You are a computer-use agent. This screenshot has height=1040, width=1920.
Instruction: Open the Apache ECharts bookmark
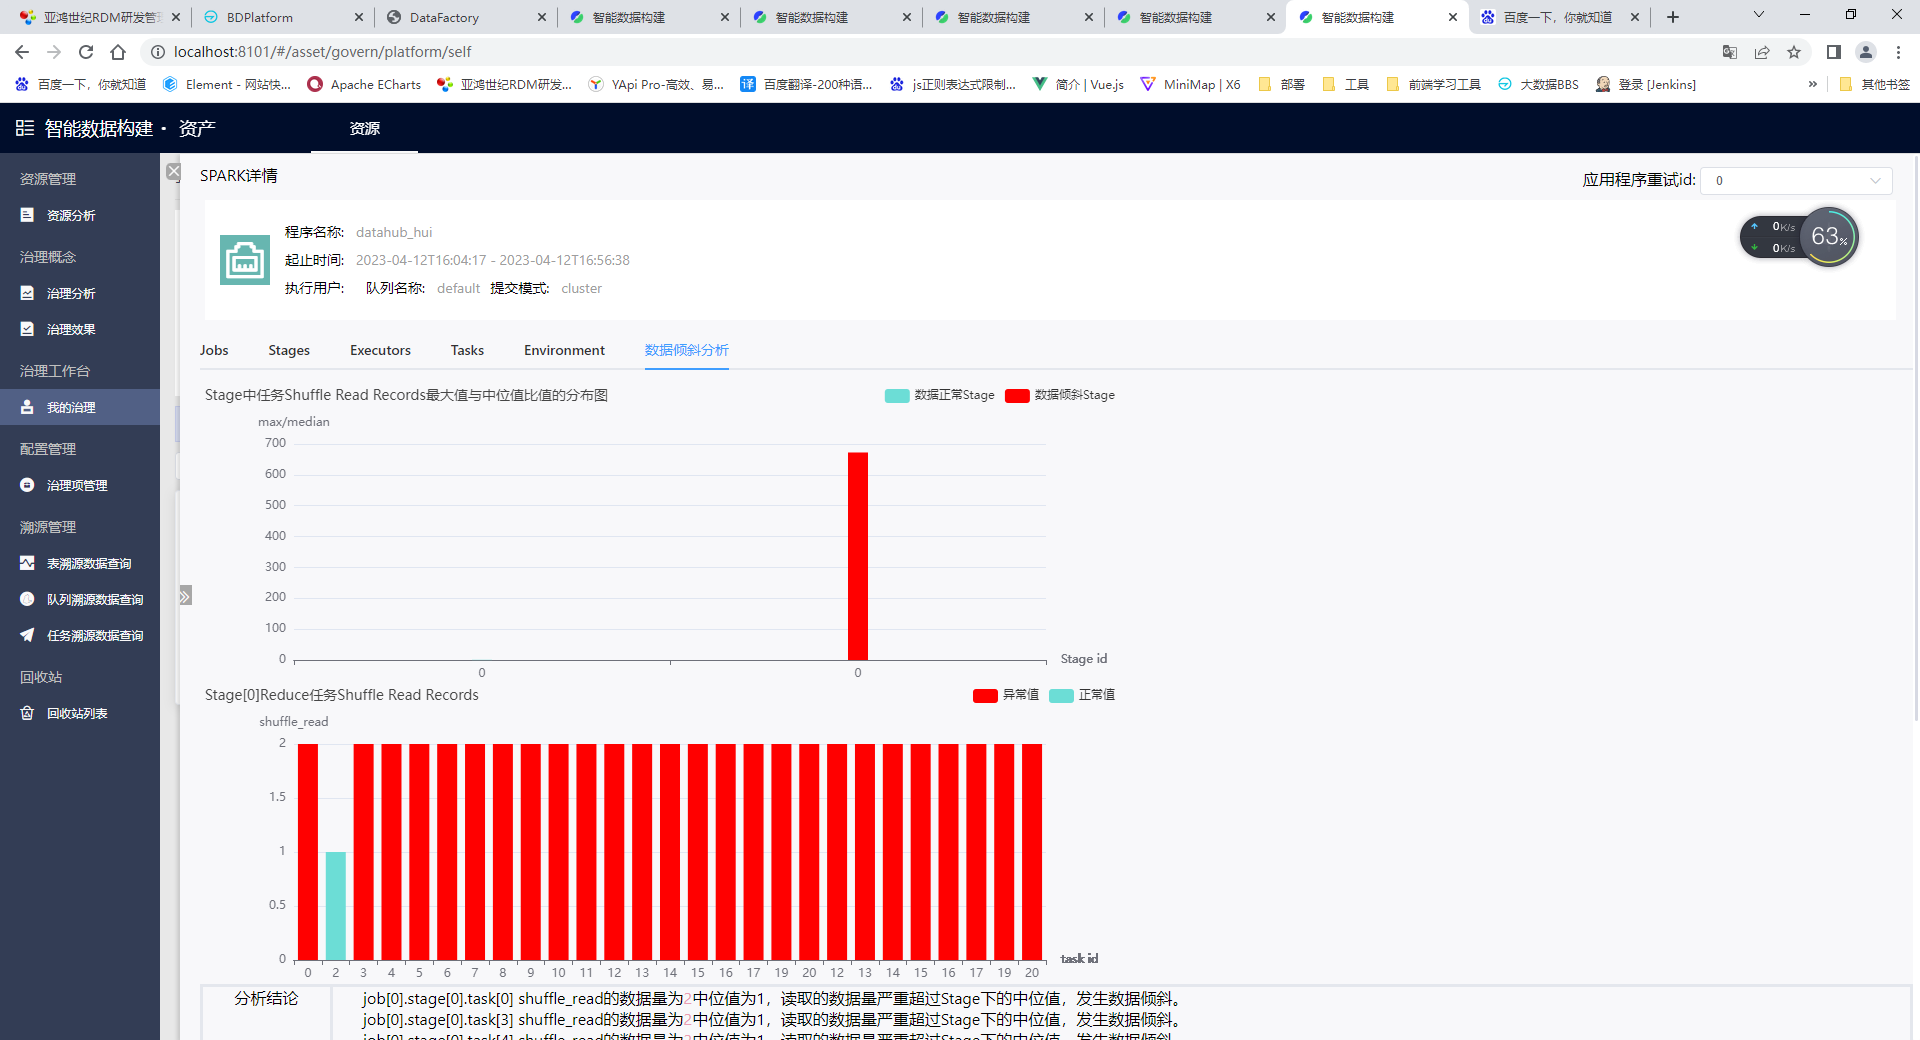tap(364, 84)
